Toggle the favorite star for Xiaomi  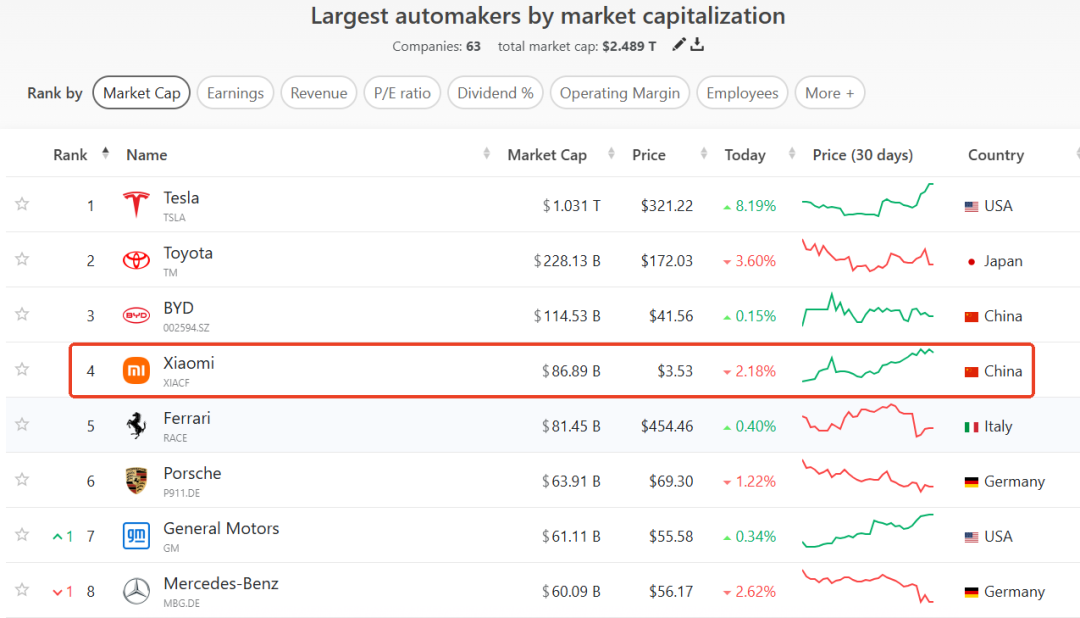[x=22, y=369]
